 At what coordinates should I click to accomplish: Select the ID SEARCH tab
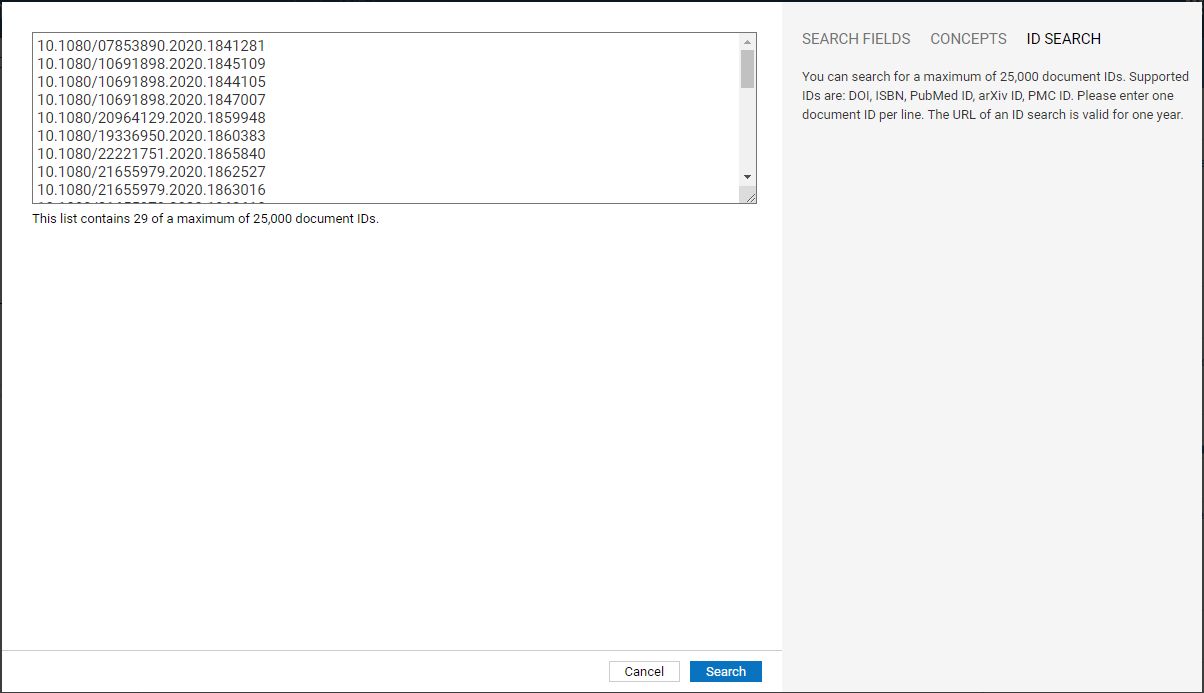click(x=1063, y=39)
